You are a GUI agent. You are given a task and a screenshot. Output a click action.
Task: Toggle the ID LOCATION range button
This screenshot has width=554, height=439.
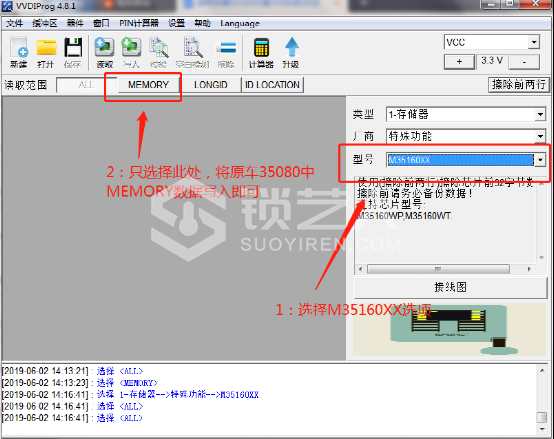click(x=272, y=85)
